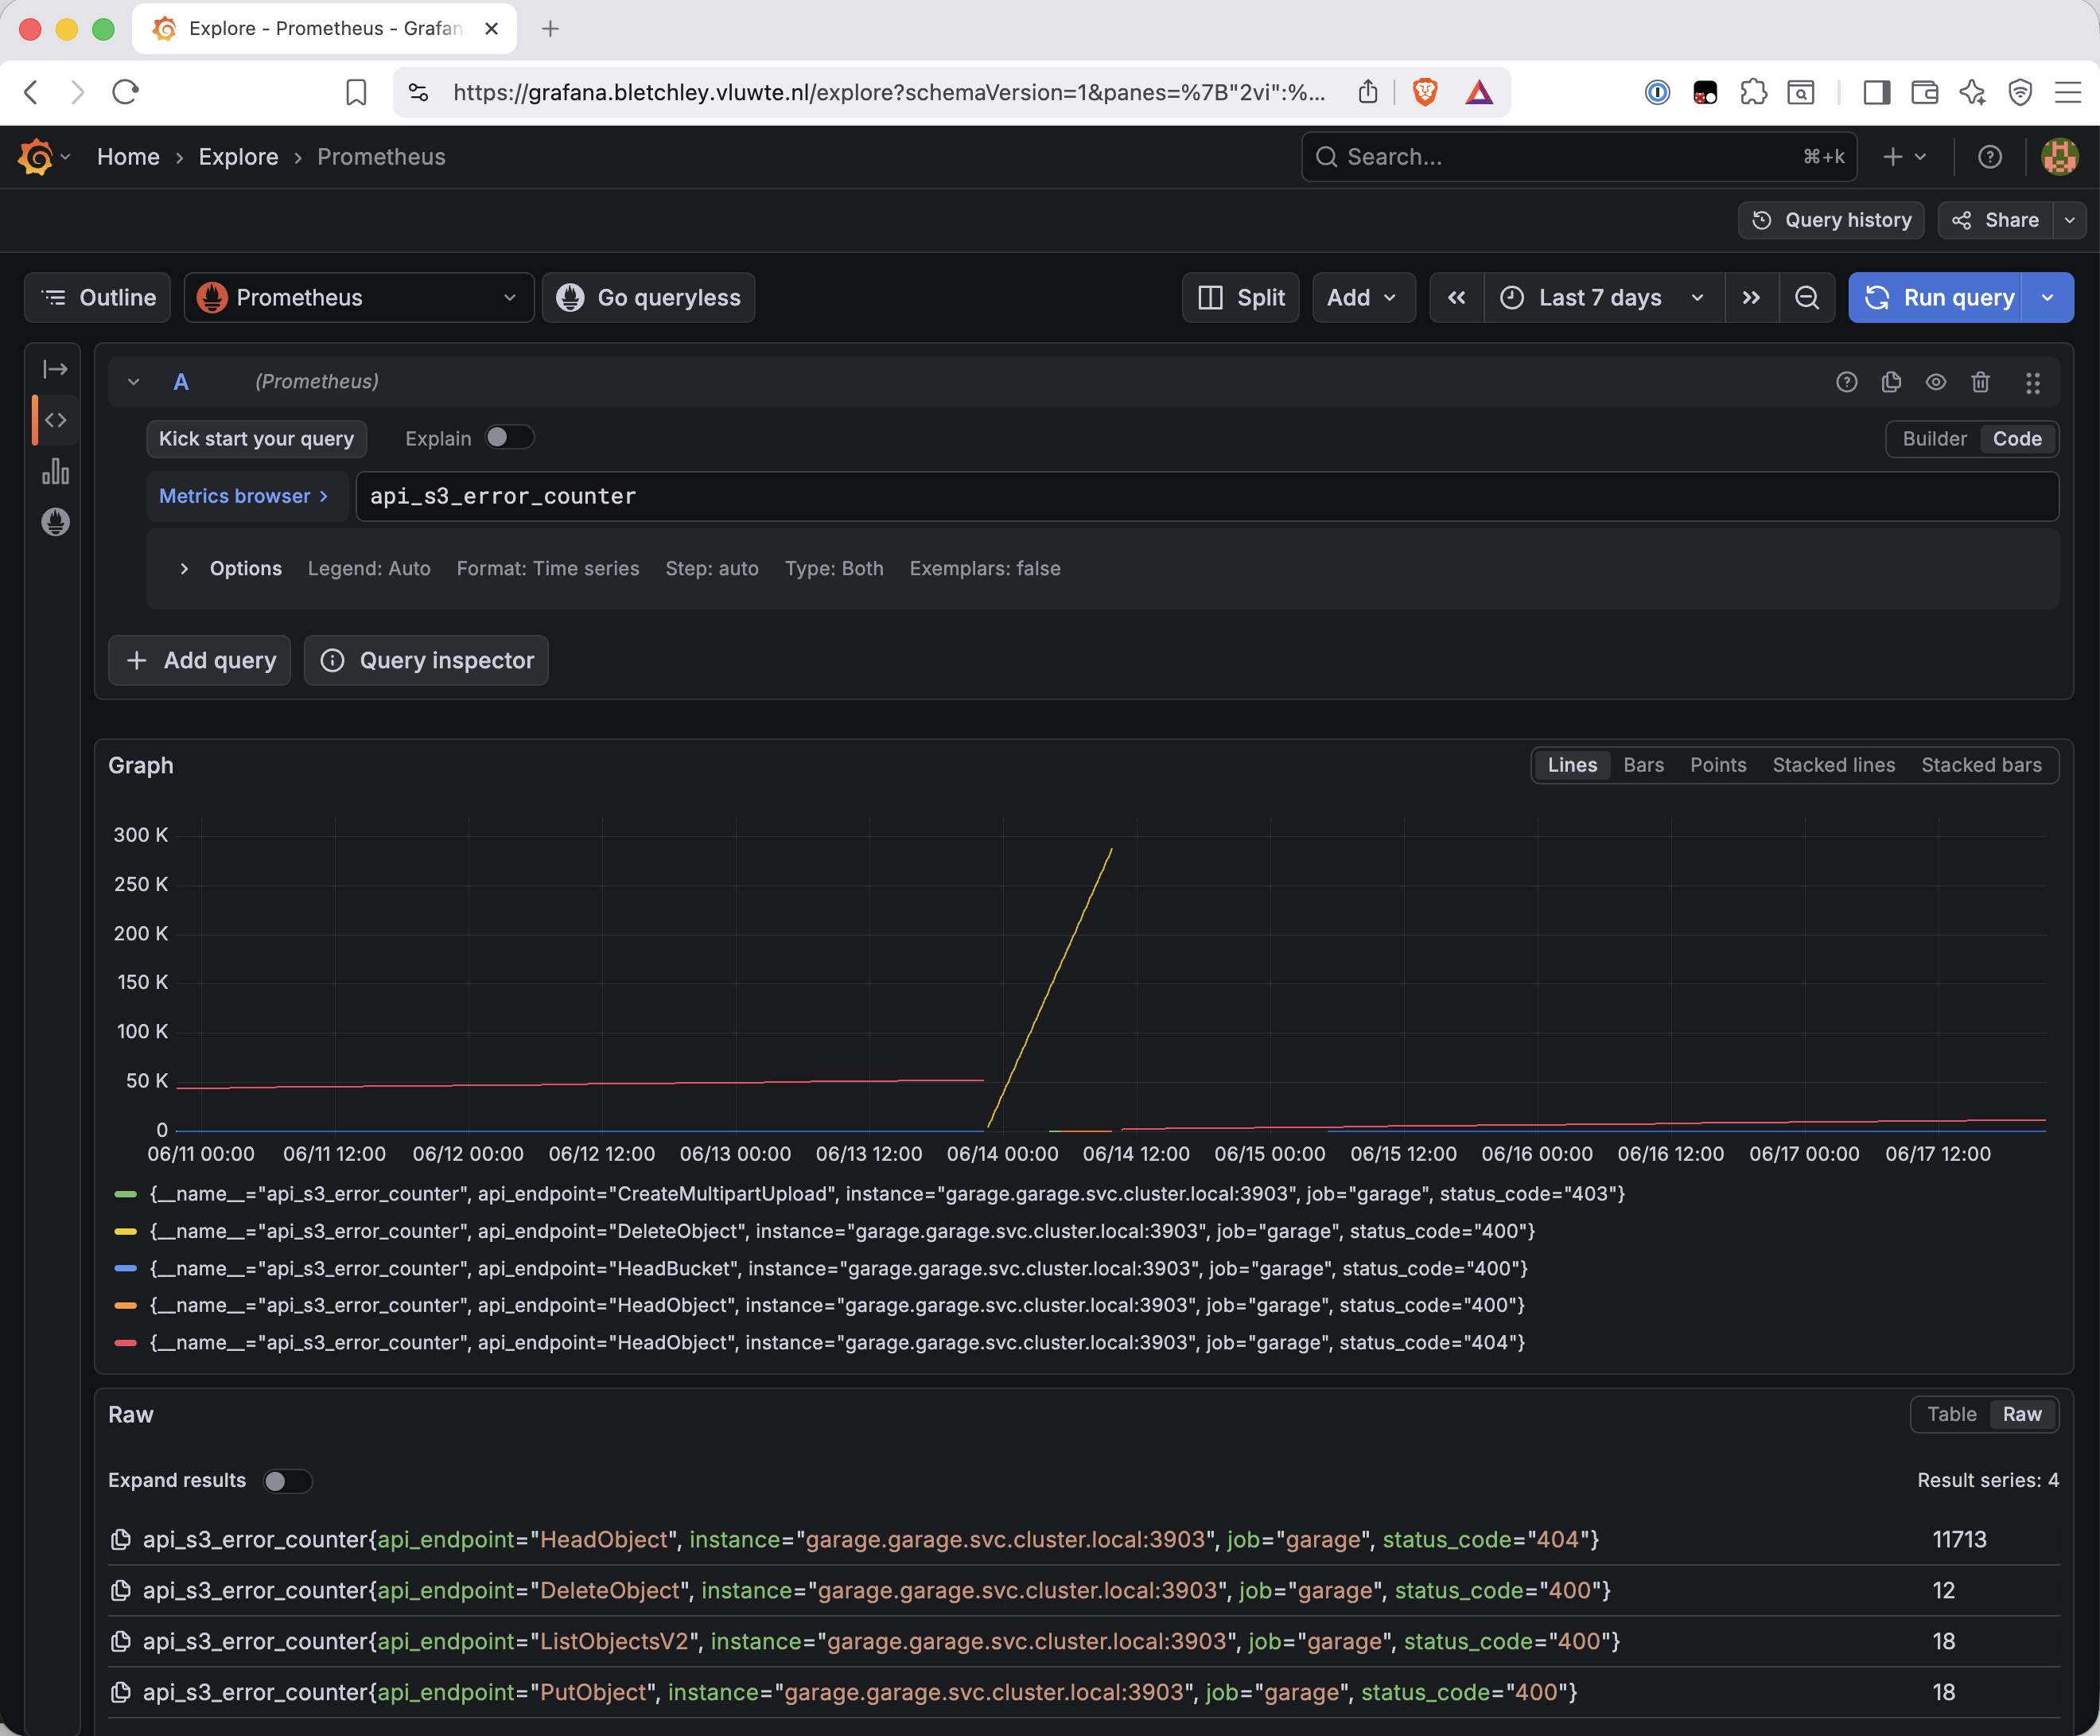Shift time range forward

click(1751, 298)
